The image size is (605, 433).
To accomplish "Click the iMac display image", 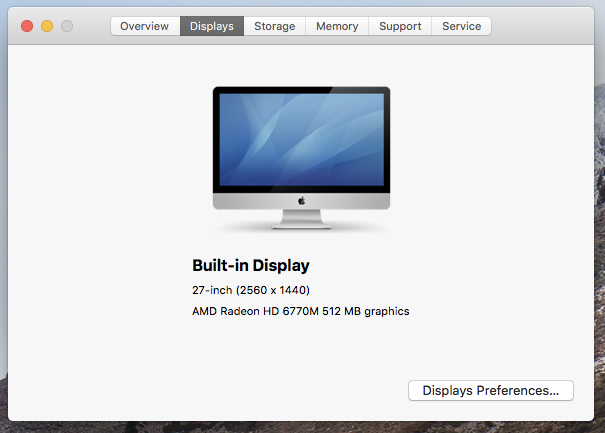I will tap(301, 158).
